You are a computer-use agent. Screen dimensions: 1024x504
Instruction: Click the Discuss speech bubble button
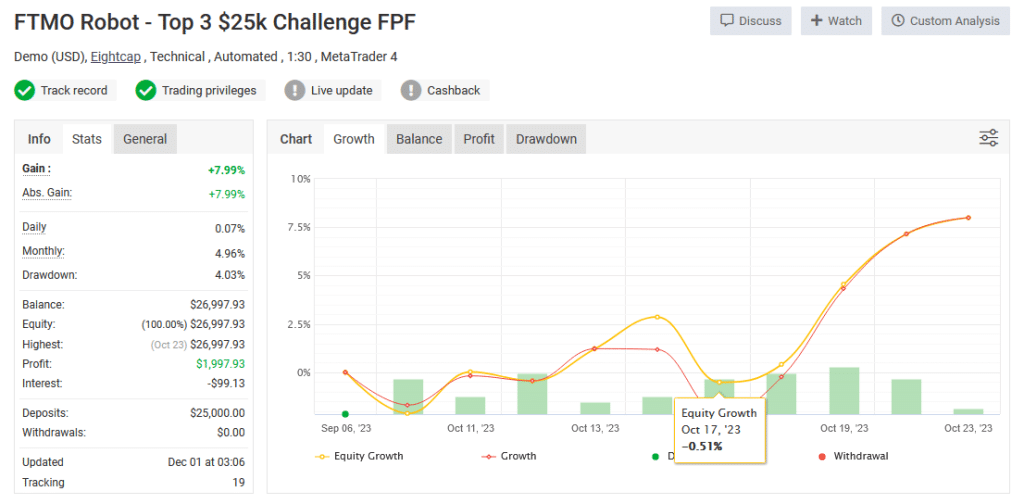click(x=750, y=21)
